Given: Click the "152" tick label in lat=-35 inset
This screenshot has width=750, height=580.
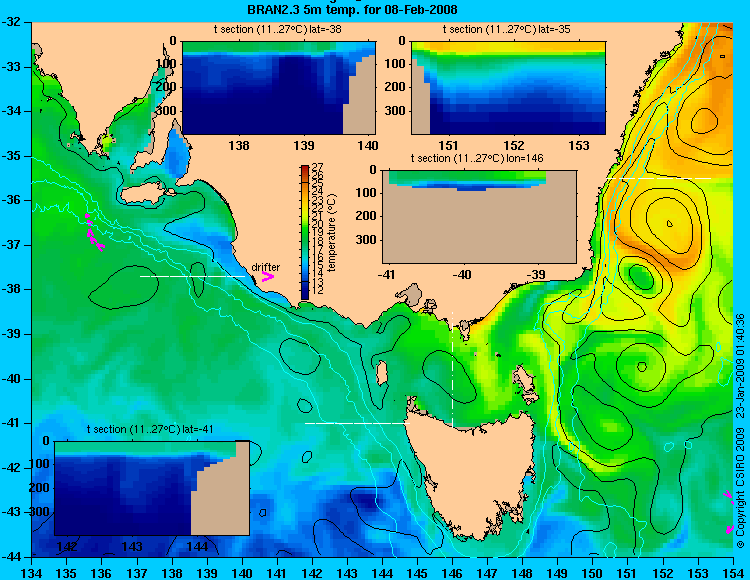Looking at the screenshot, I should pos(514,145).
